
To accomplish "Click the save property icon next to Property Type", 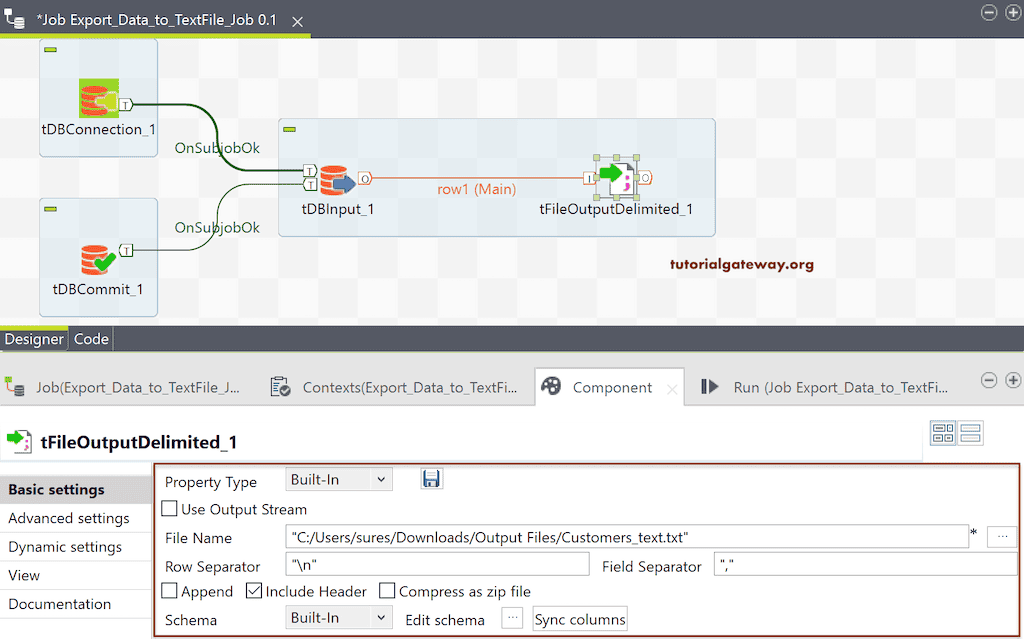I will (431, 479).
